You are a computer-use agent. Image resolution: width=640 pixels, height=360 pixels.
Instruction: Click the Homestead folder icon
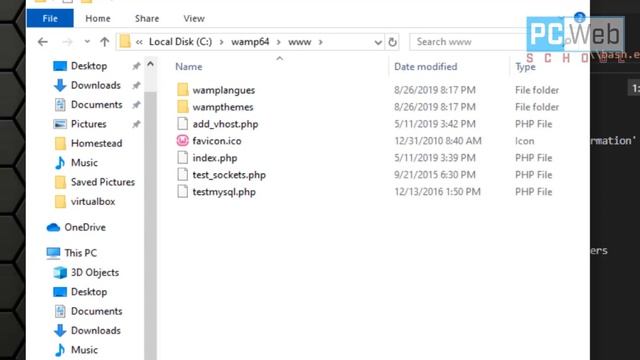tap(60, 143)
